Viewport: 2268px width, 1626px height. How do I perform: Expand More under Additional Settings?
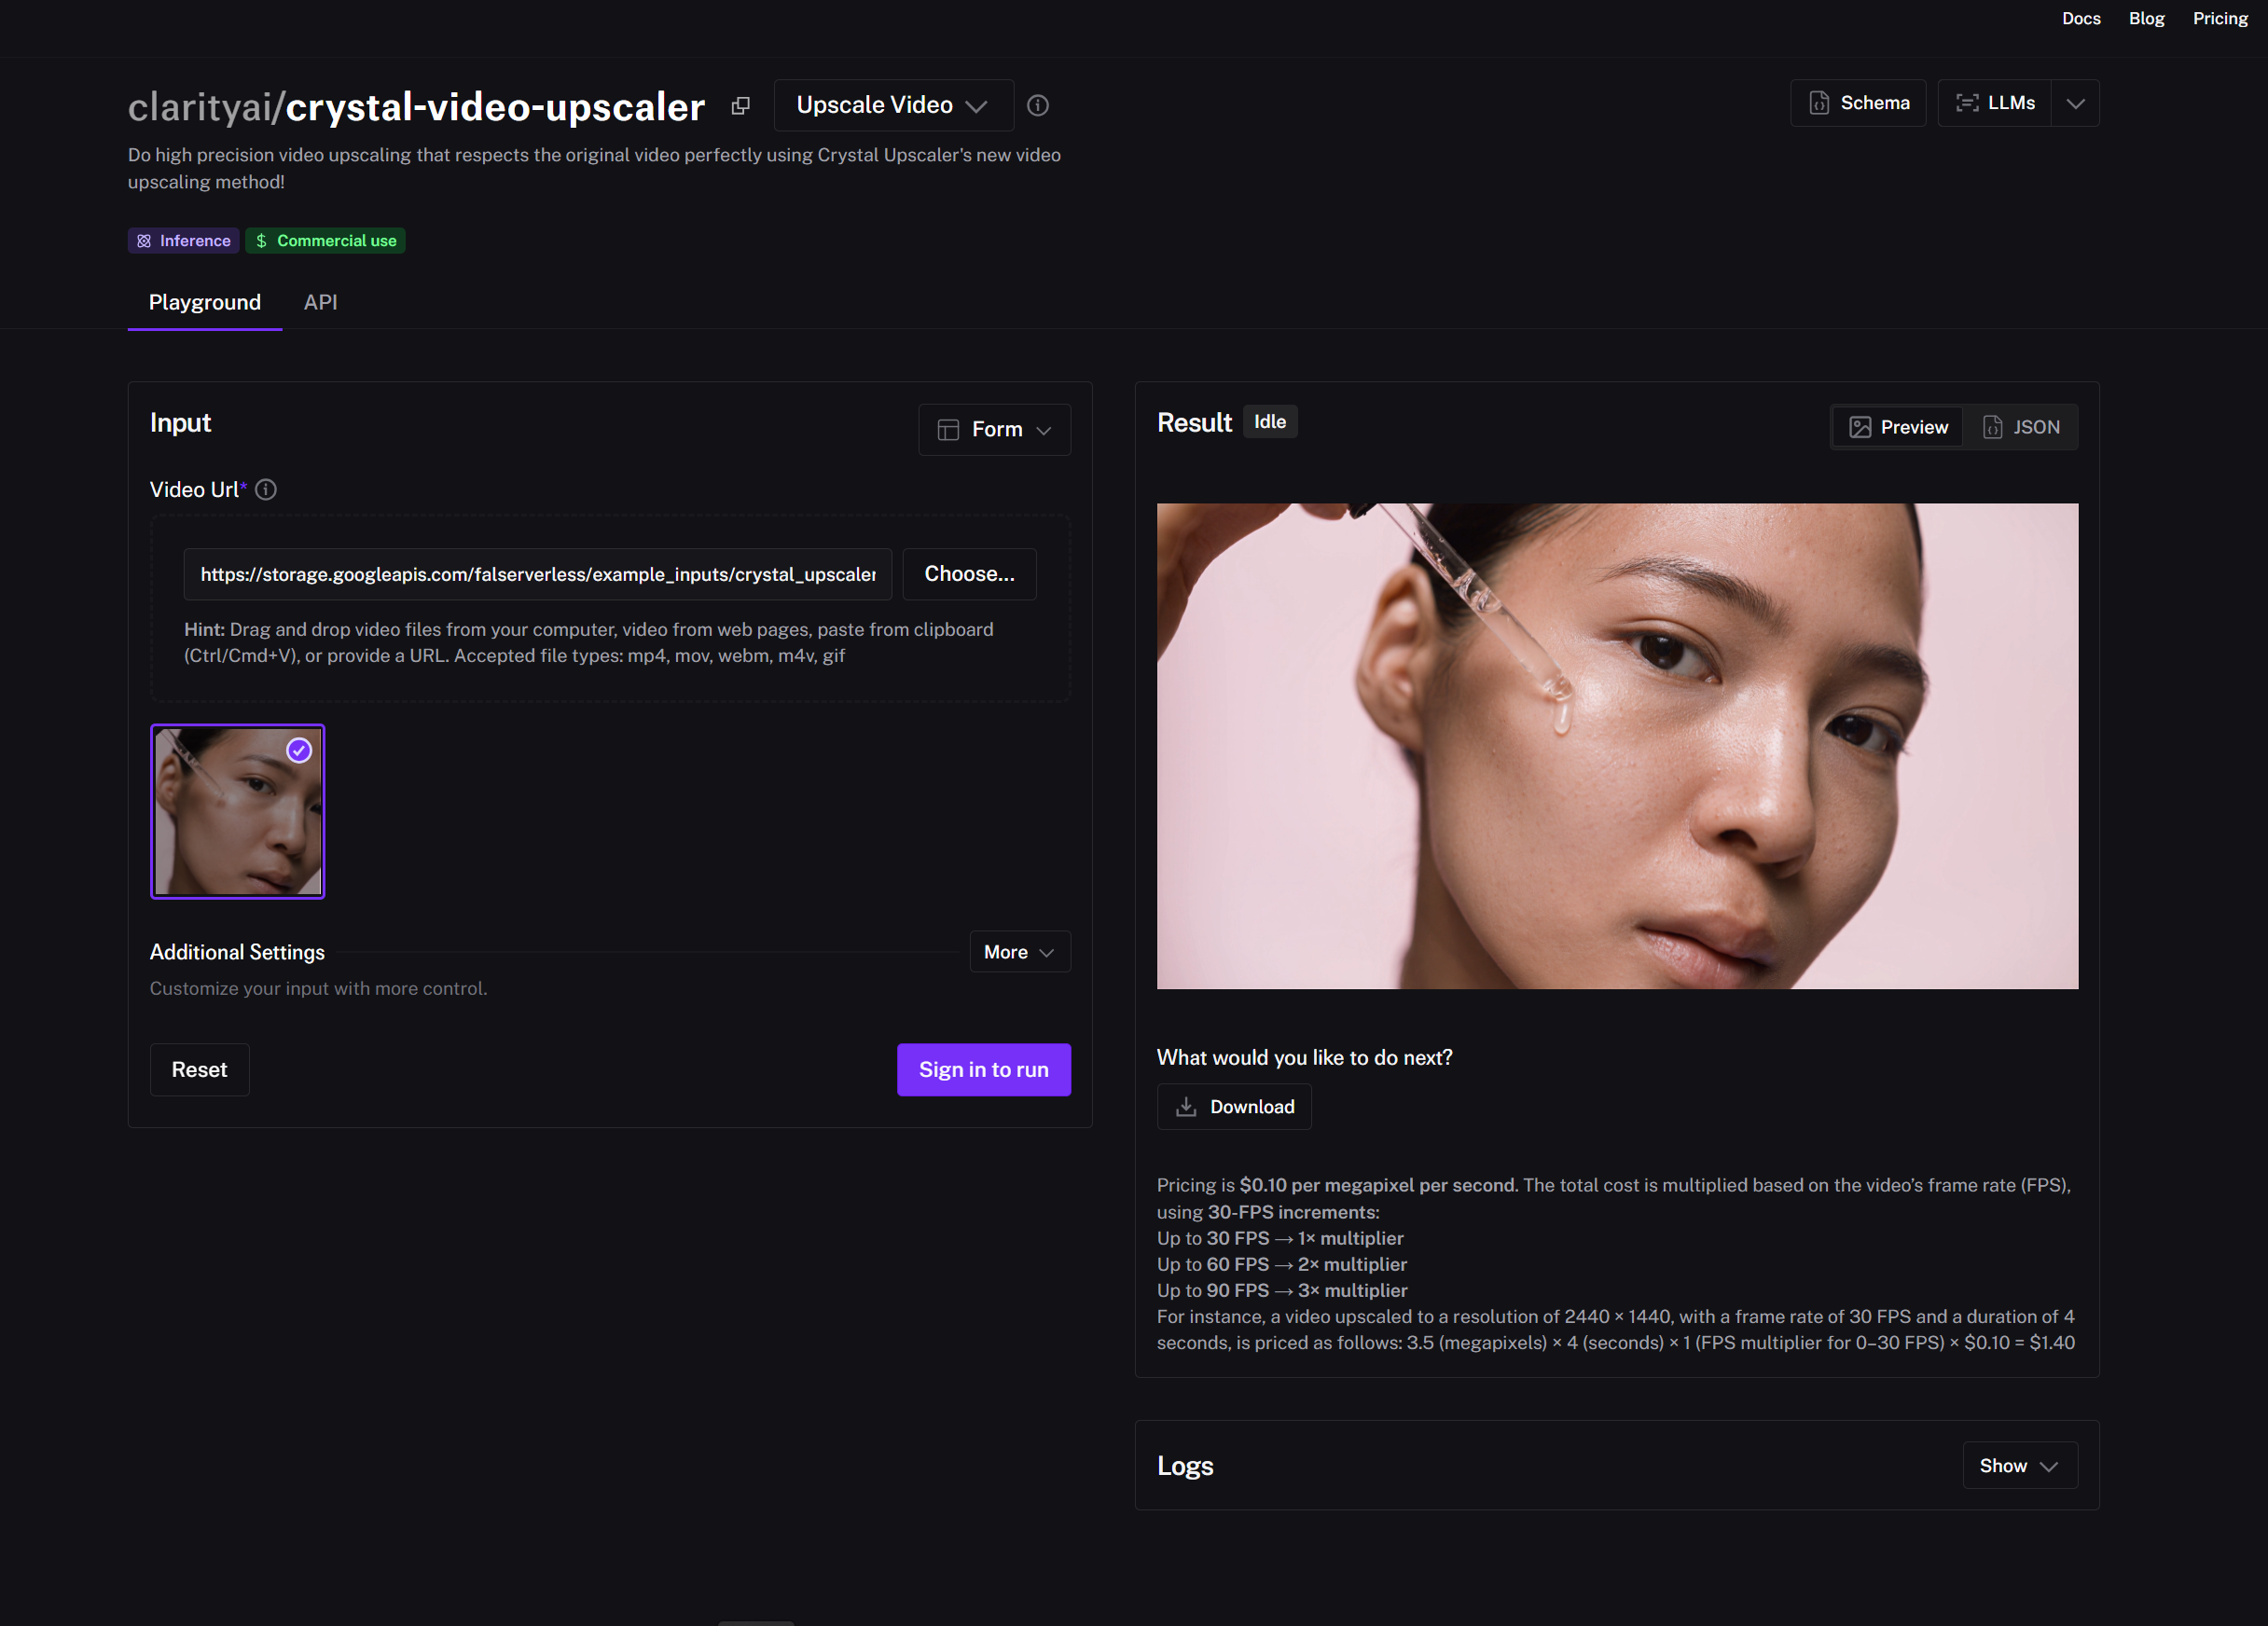[1019, 951]
